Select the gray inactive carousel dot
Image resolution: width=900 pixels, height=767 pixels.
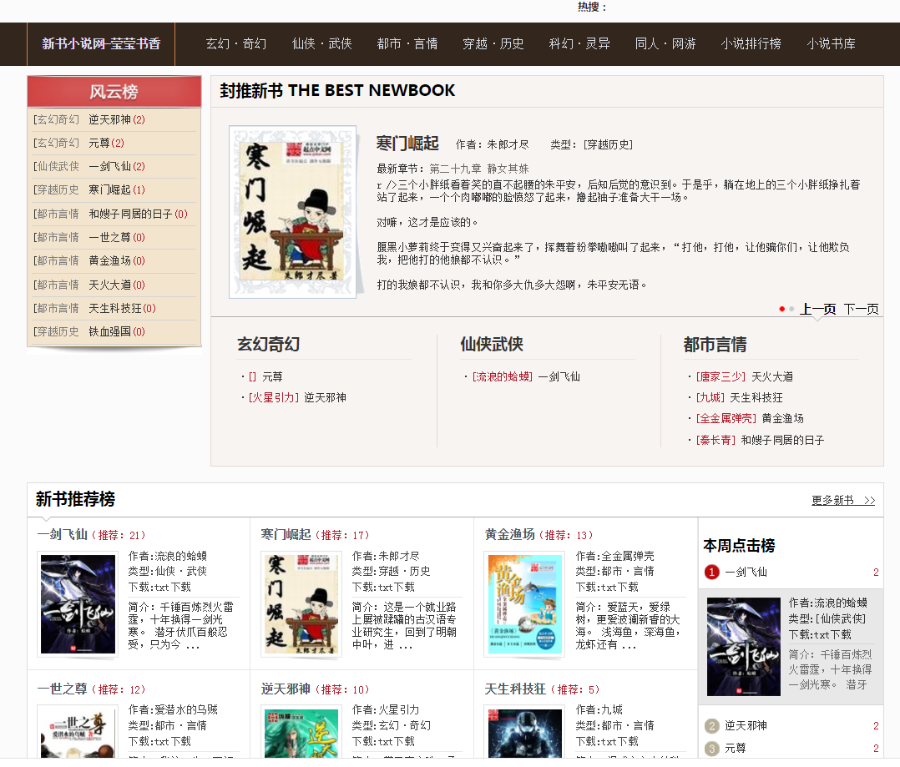click(791, 309)
